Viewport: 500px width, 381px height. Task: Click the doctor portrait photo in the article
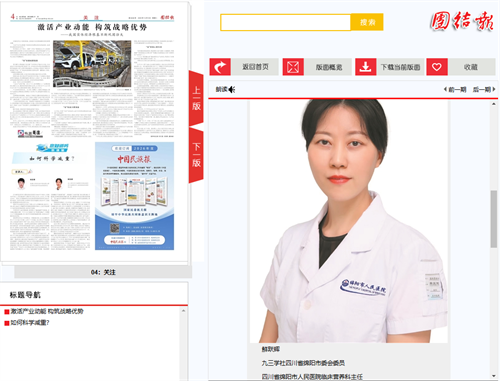pyautogui.click(x=349, y=221)
